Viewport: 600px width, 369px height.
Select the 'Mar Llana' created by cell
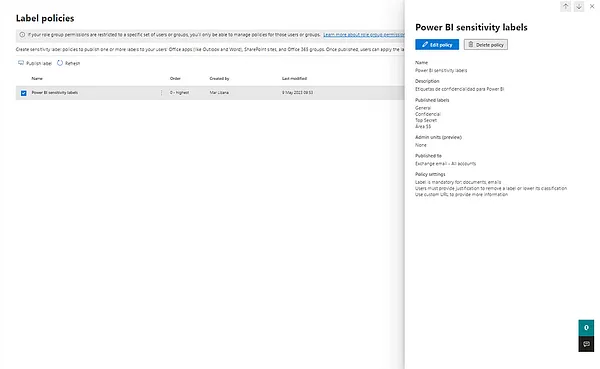[x=219, y=93]
